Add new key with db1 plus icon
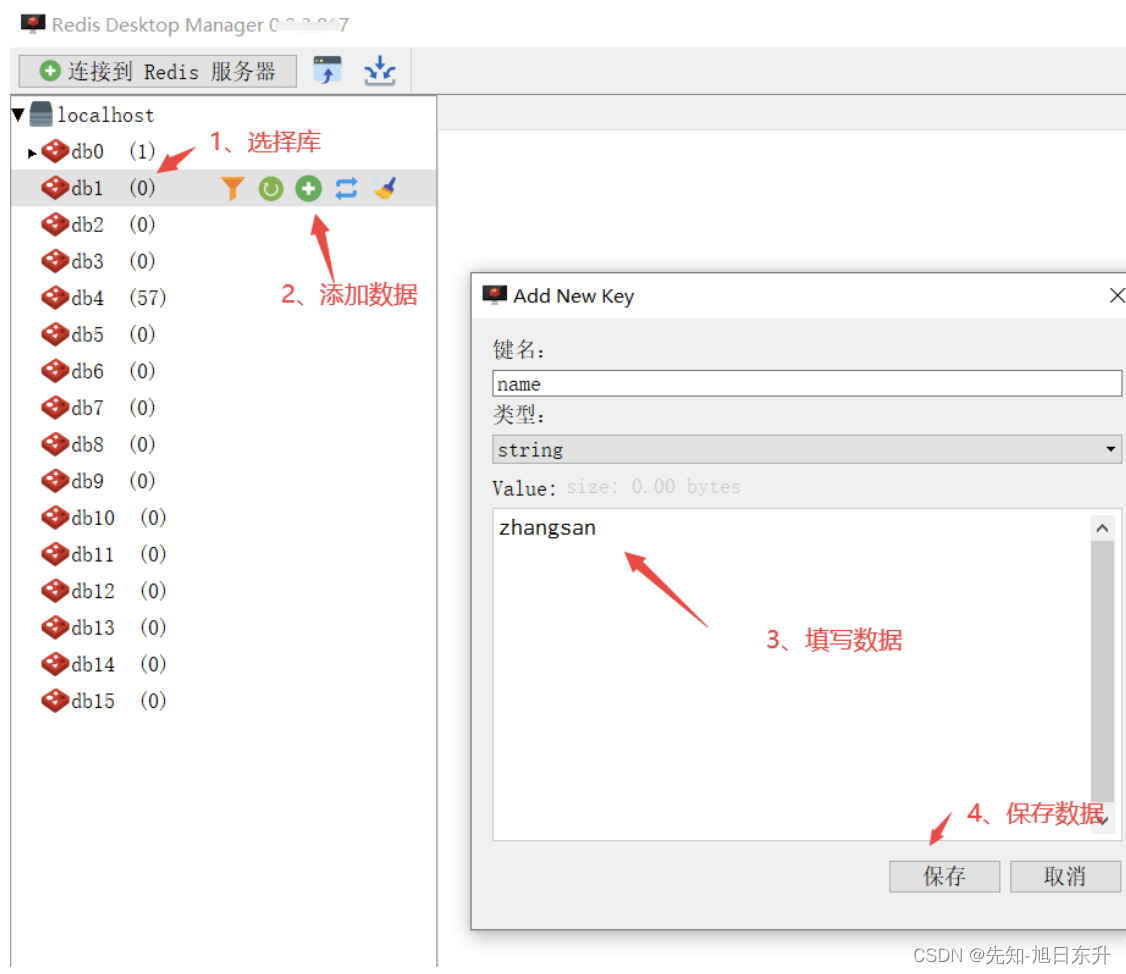 click(309, 188)
